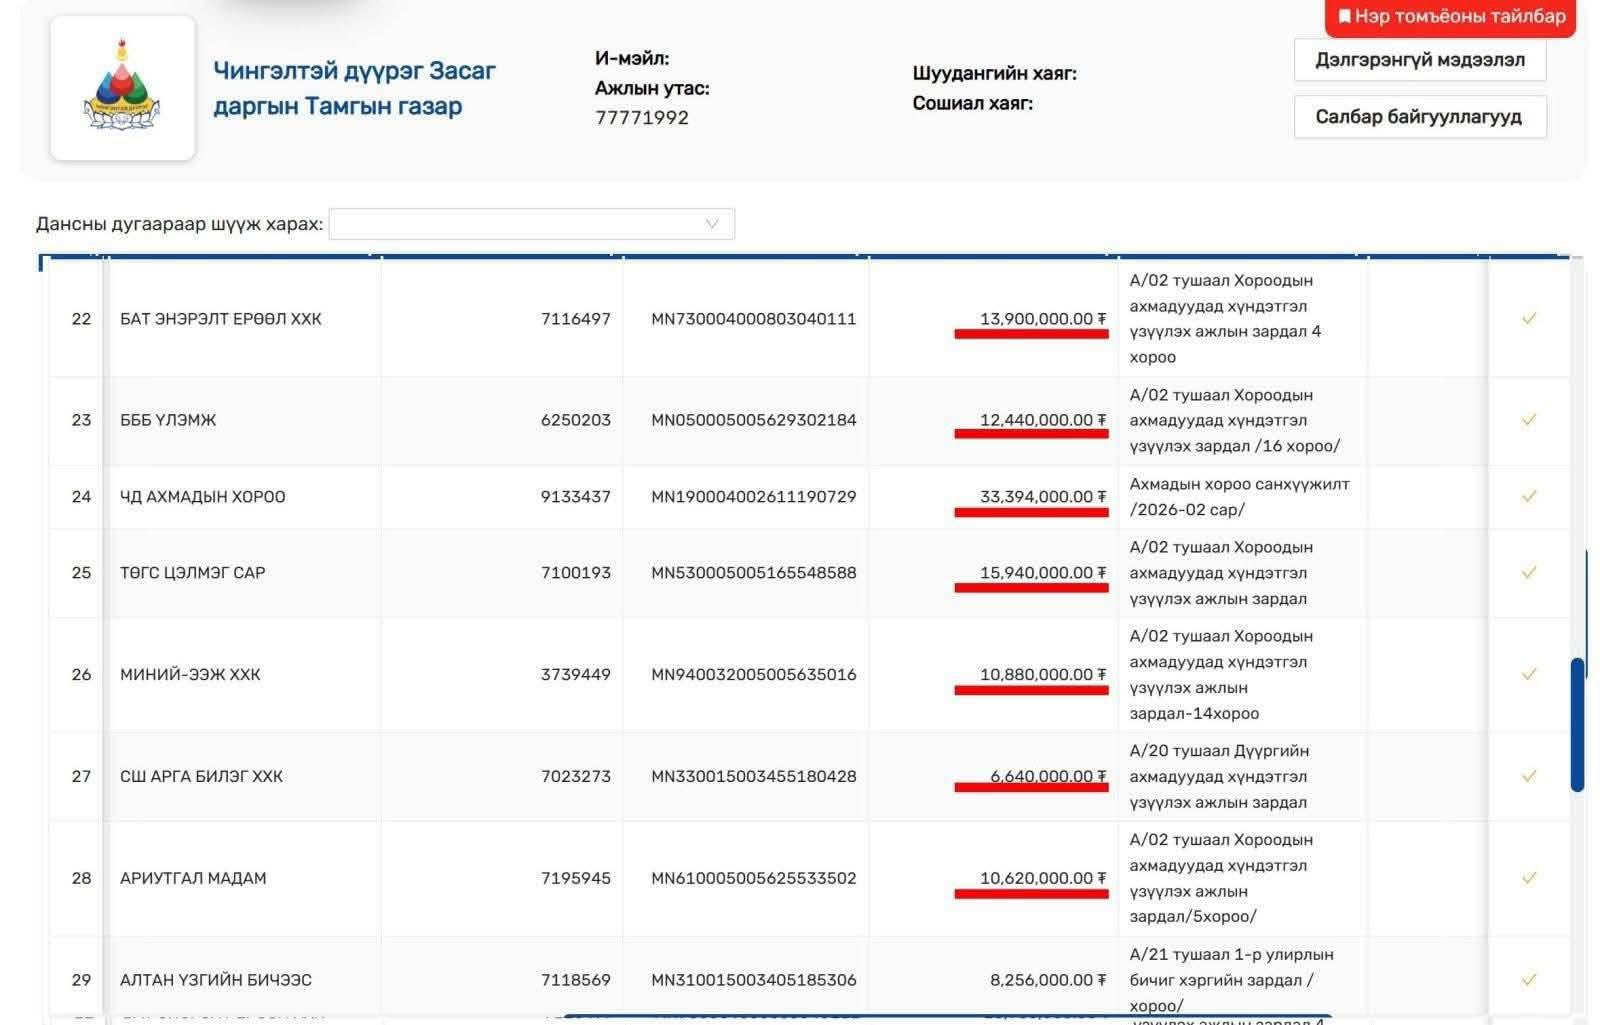The image size is (1600, 1025).
Task: Click checkmark for ЧД АХМАДЫН ХОРОО row
Action: (x=1528, y=497)
